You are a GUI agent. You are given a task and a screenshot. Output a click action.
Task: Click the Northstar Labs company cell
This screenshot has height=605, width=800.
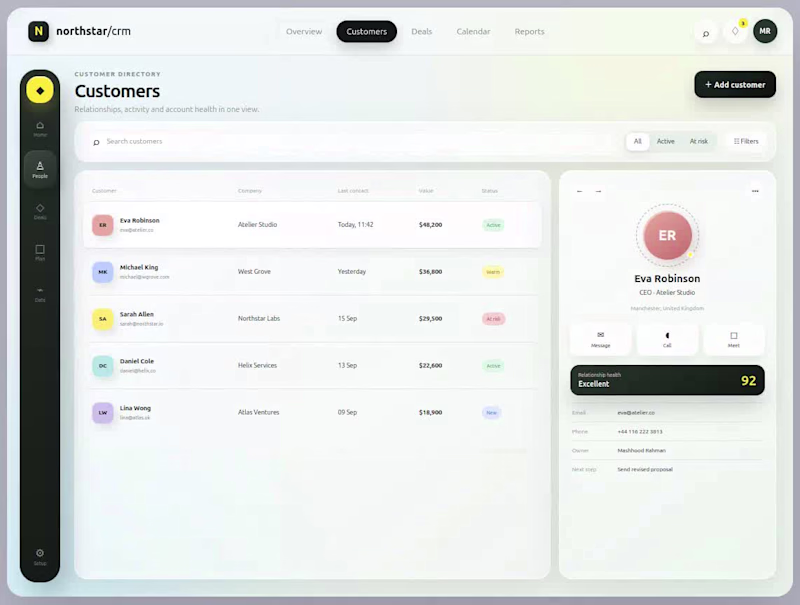259,318
